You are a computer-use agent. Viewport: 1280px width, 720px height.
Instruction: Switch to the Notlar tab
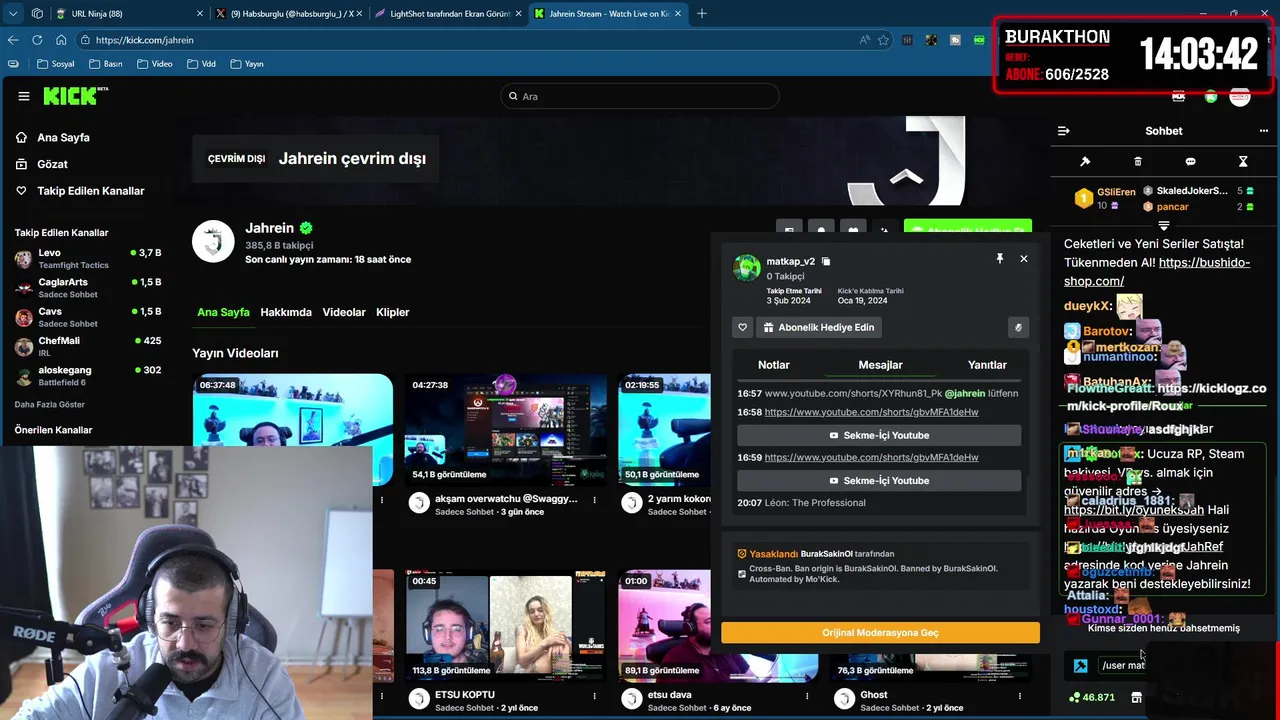774,365
